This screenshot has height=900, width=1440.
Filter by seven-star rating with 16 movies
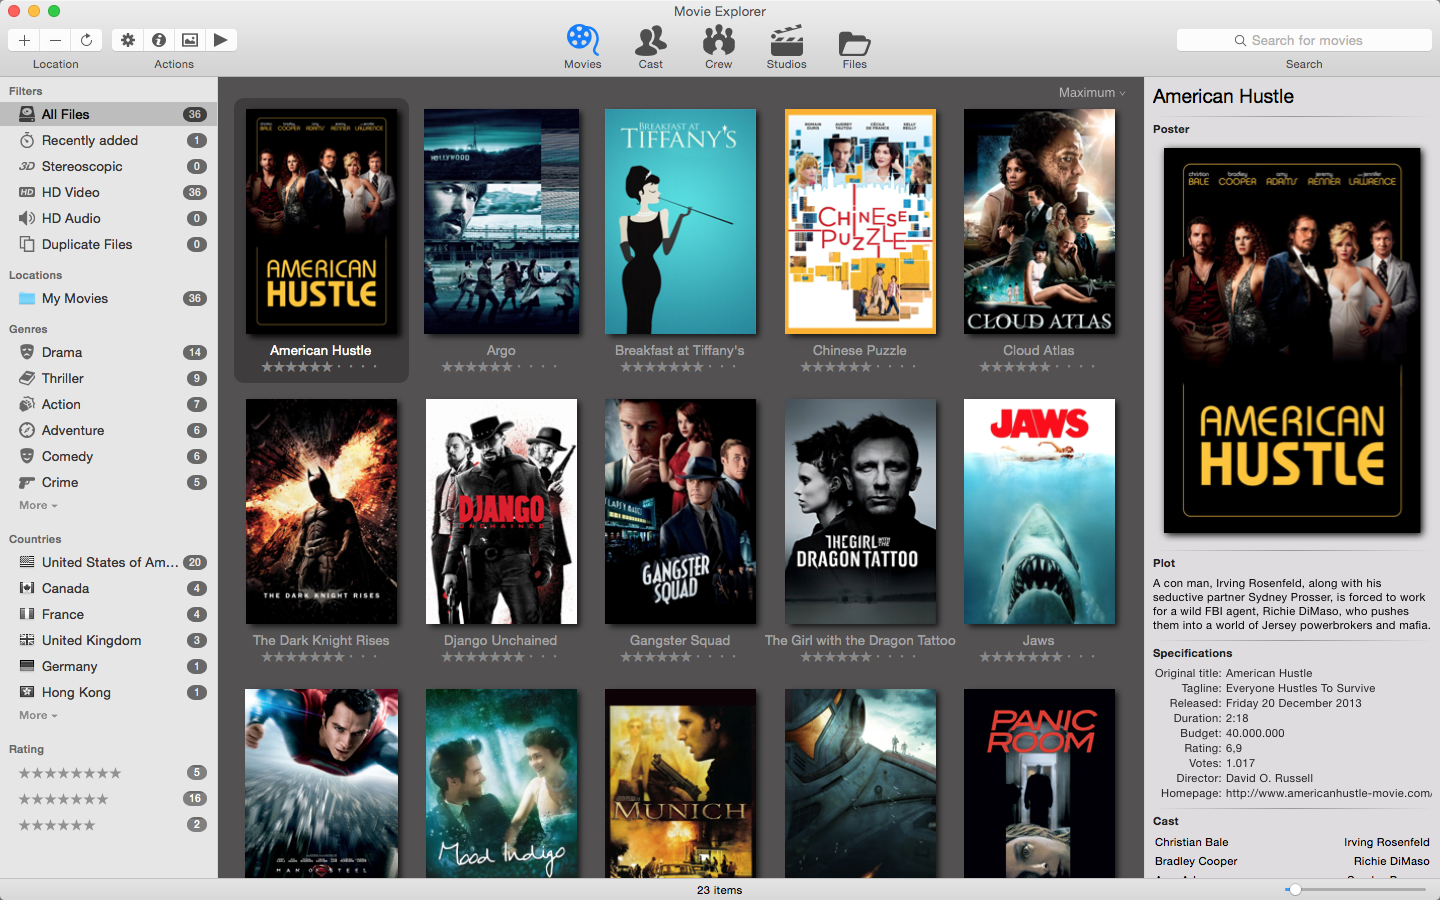(108, 799)
